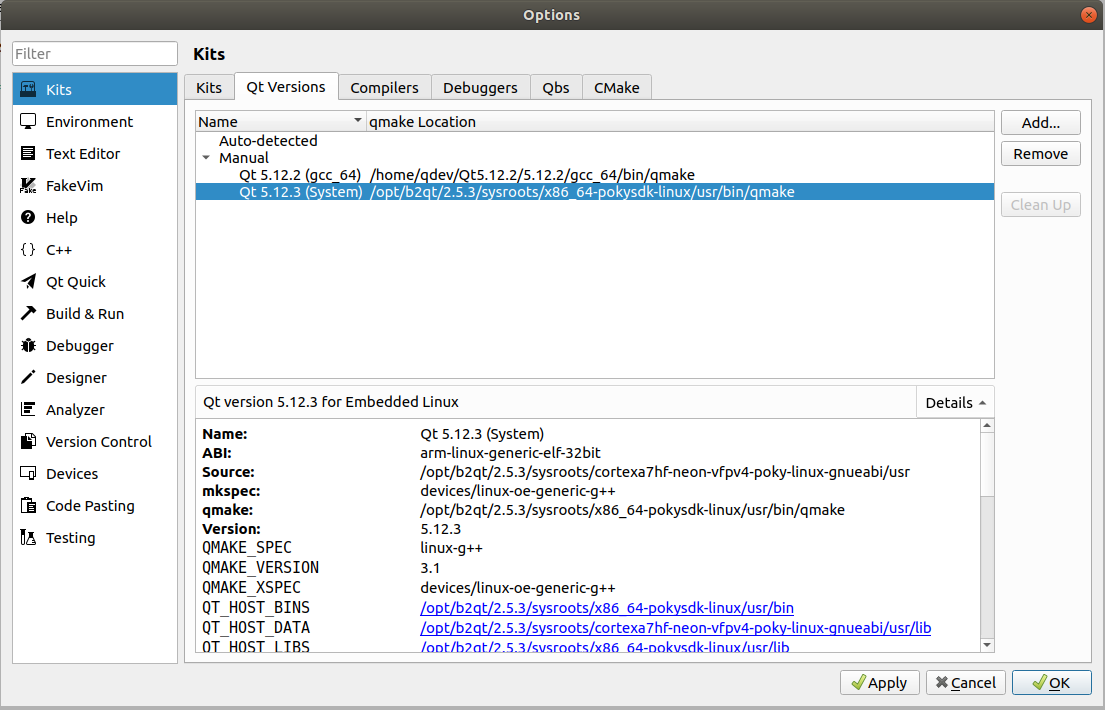Viewport: 1111px width, 715px height.
Task: Click the Clean Up button
Action: coord(1040,205)
